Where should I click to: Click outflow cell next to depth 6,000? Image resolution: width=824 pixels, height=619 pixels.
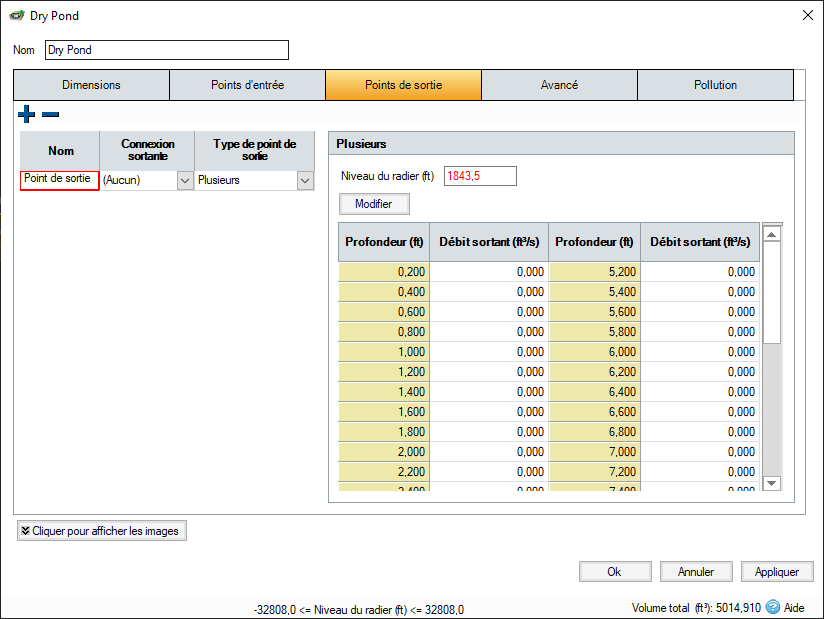pyautogui.click(x=700, y=352)
